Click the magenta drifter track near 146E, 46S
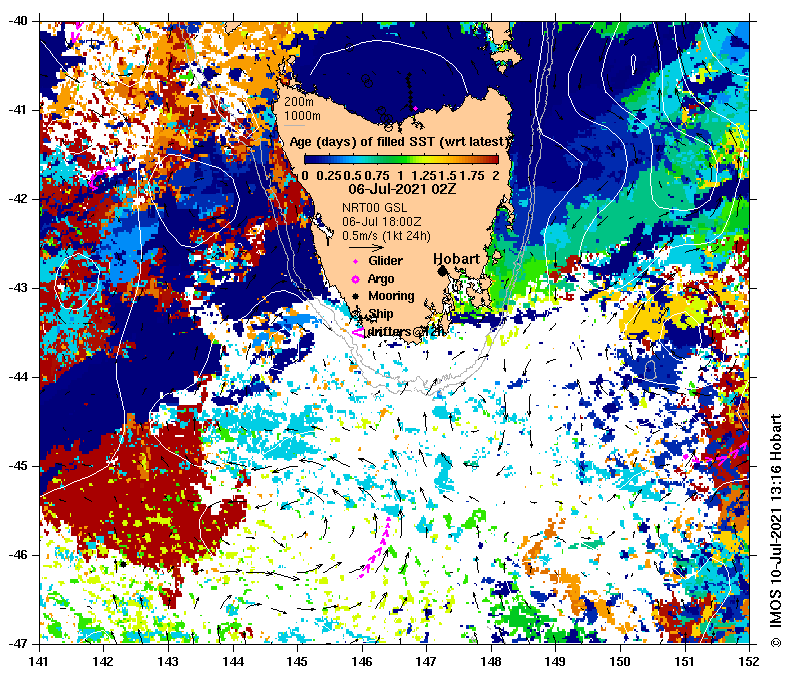 pyautogui.click(x=375, y=548)
